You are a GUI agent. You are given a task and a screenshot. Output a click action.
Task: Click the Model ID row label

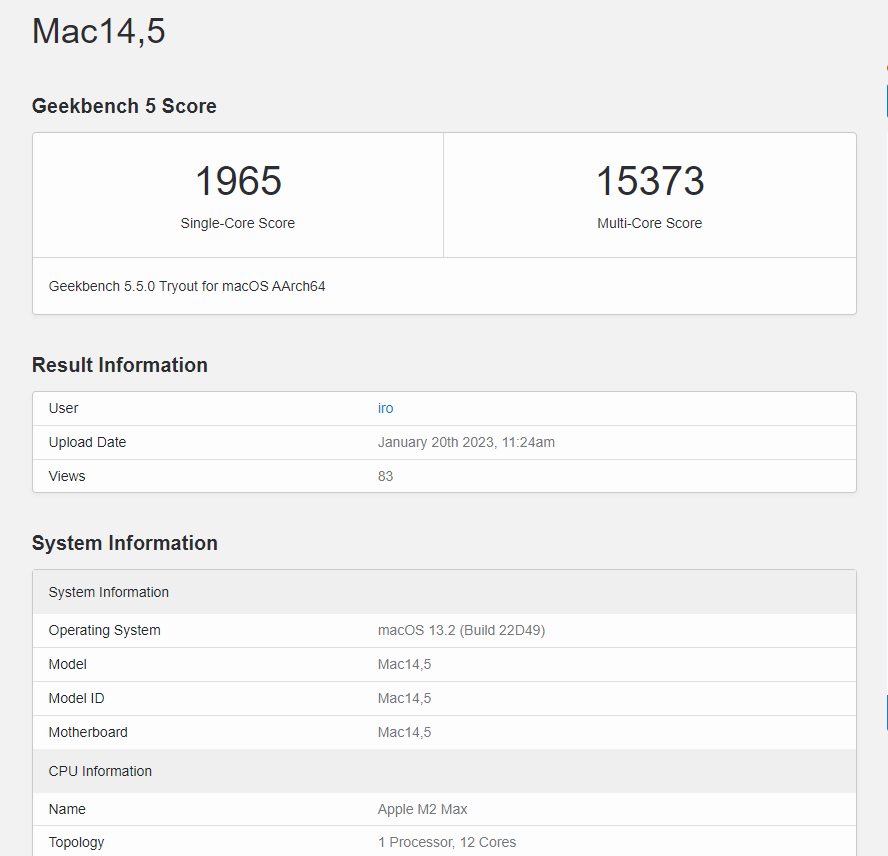76,698
